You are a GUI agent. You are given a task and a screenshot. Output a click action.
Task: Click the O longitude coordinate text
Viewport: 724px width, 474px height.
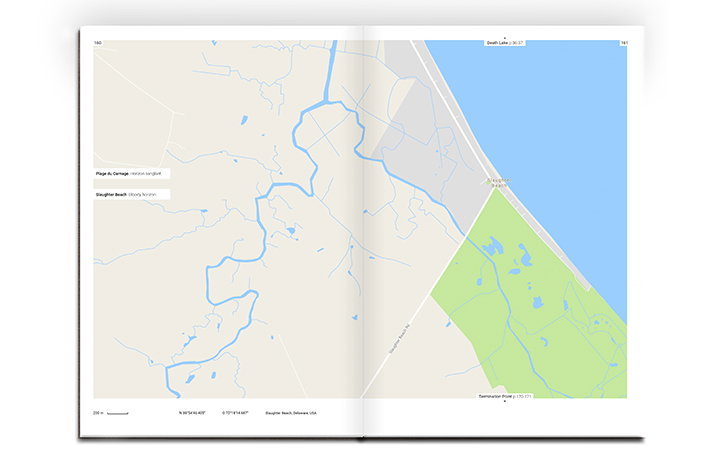[x=235, y=413]
